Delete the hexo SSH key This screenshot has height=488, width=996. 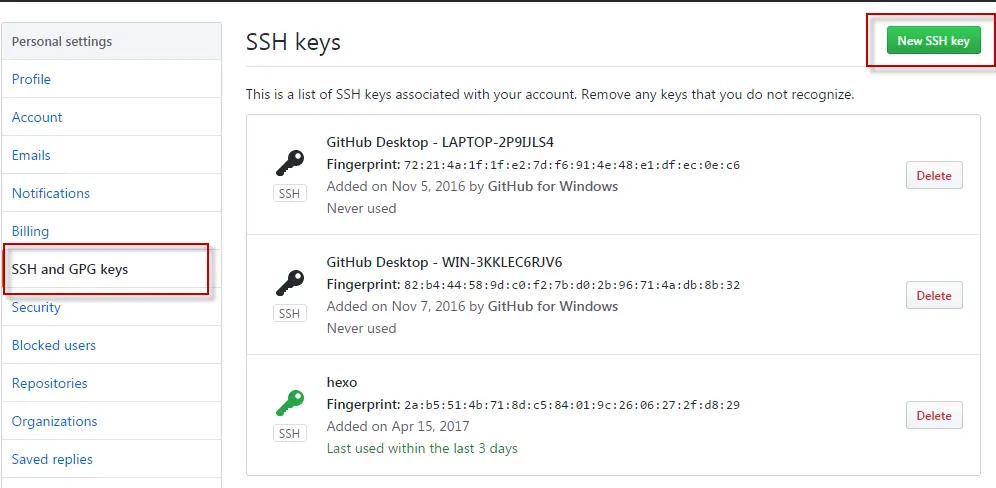933,416
